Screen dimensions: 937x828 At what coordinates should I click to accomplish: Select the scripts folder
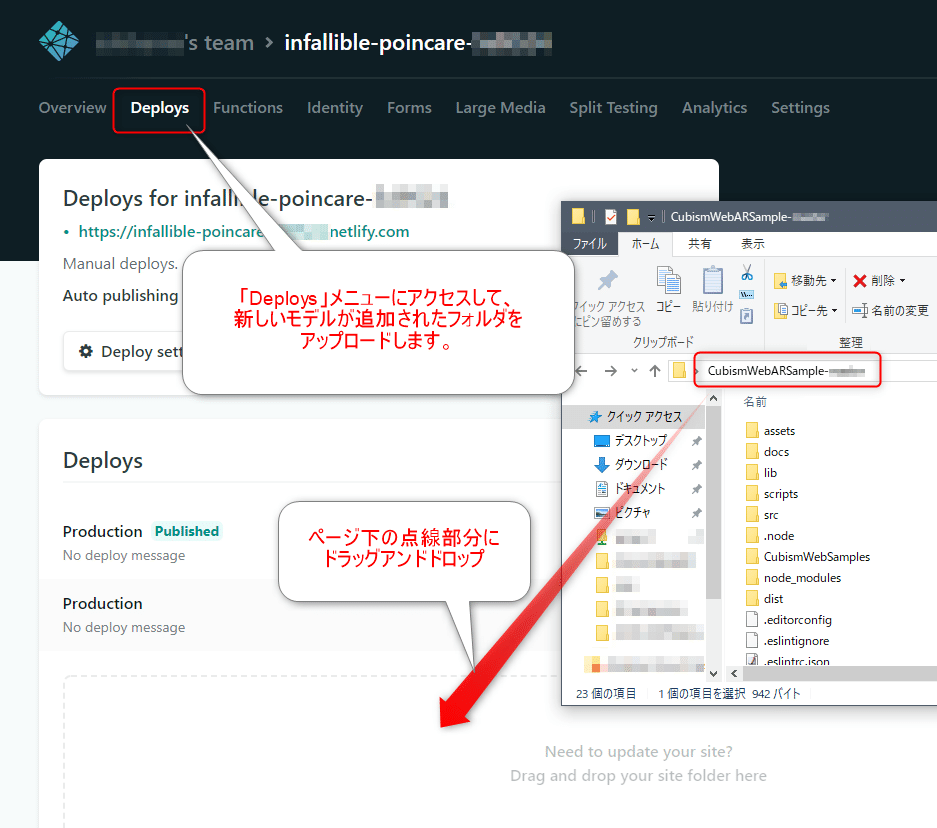[772, 493]
